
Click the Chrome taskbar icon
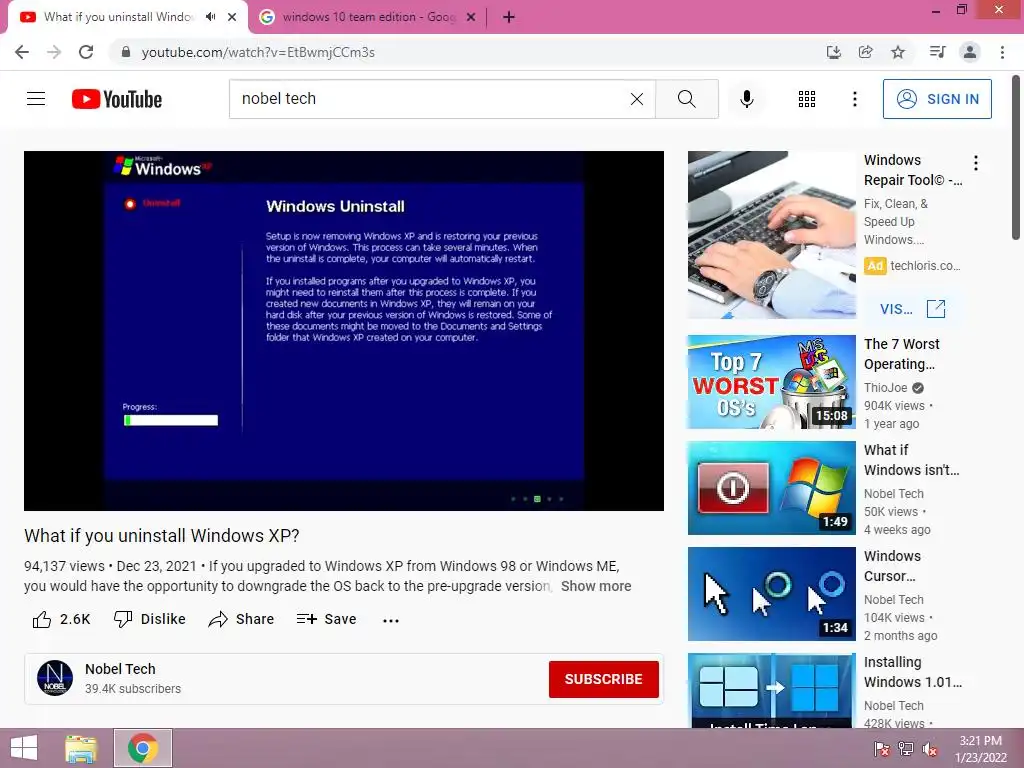click(x=143, y=748)
